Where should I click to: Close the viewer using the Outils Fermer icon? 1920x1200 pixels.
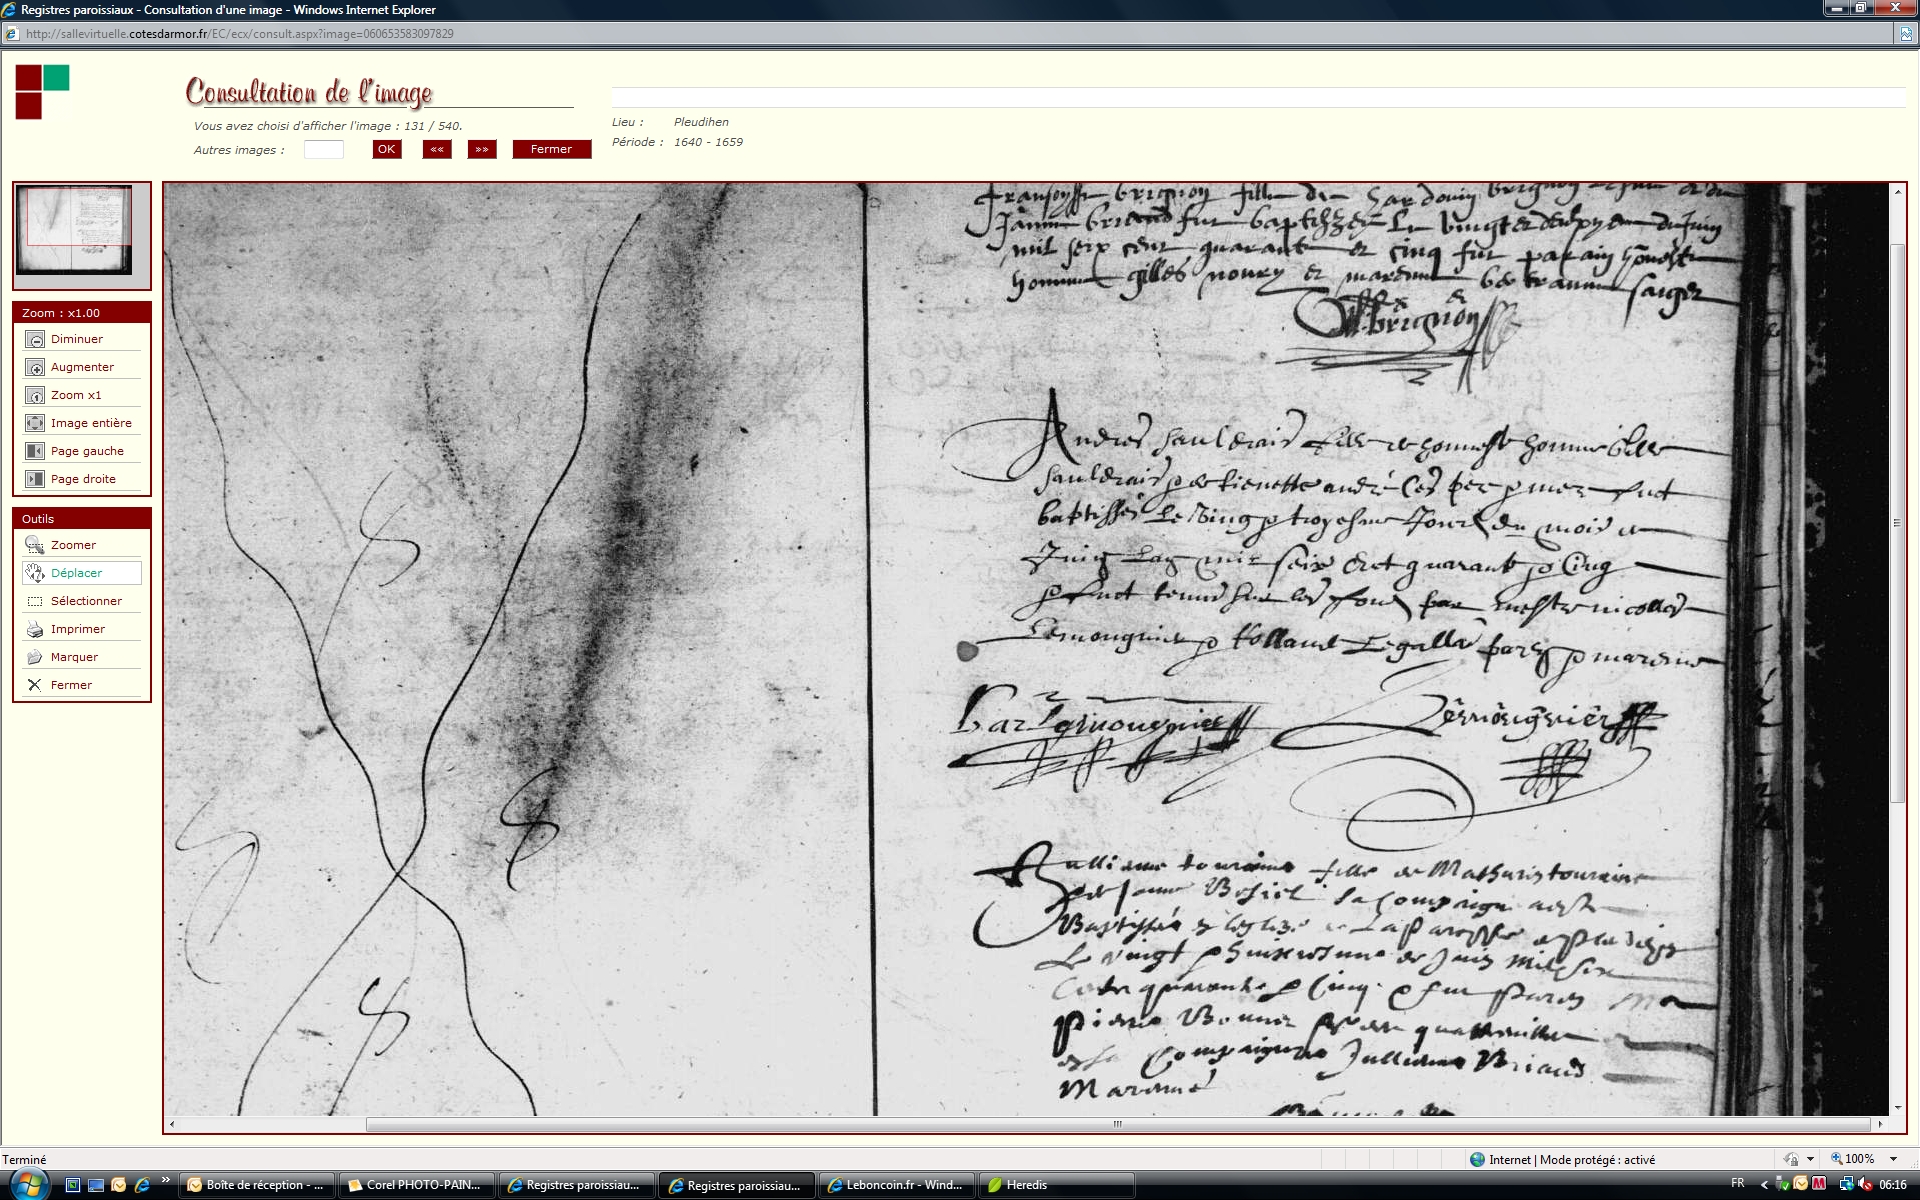click(35, 686)
